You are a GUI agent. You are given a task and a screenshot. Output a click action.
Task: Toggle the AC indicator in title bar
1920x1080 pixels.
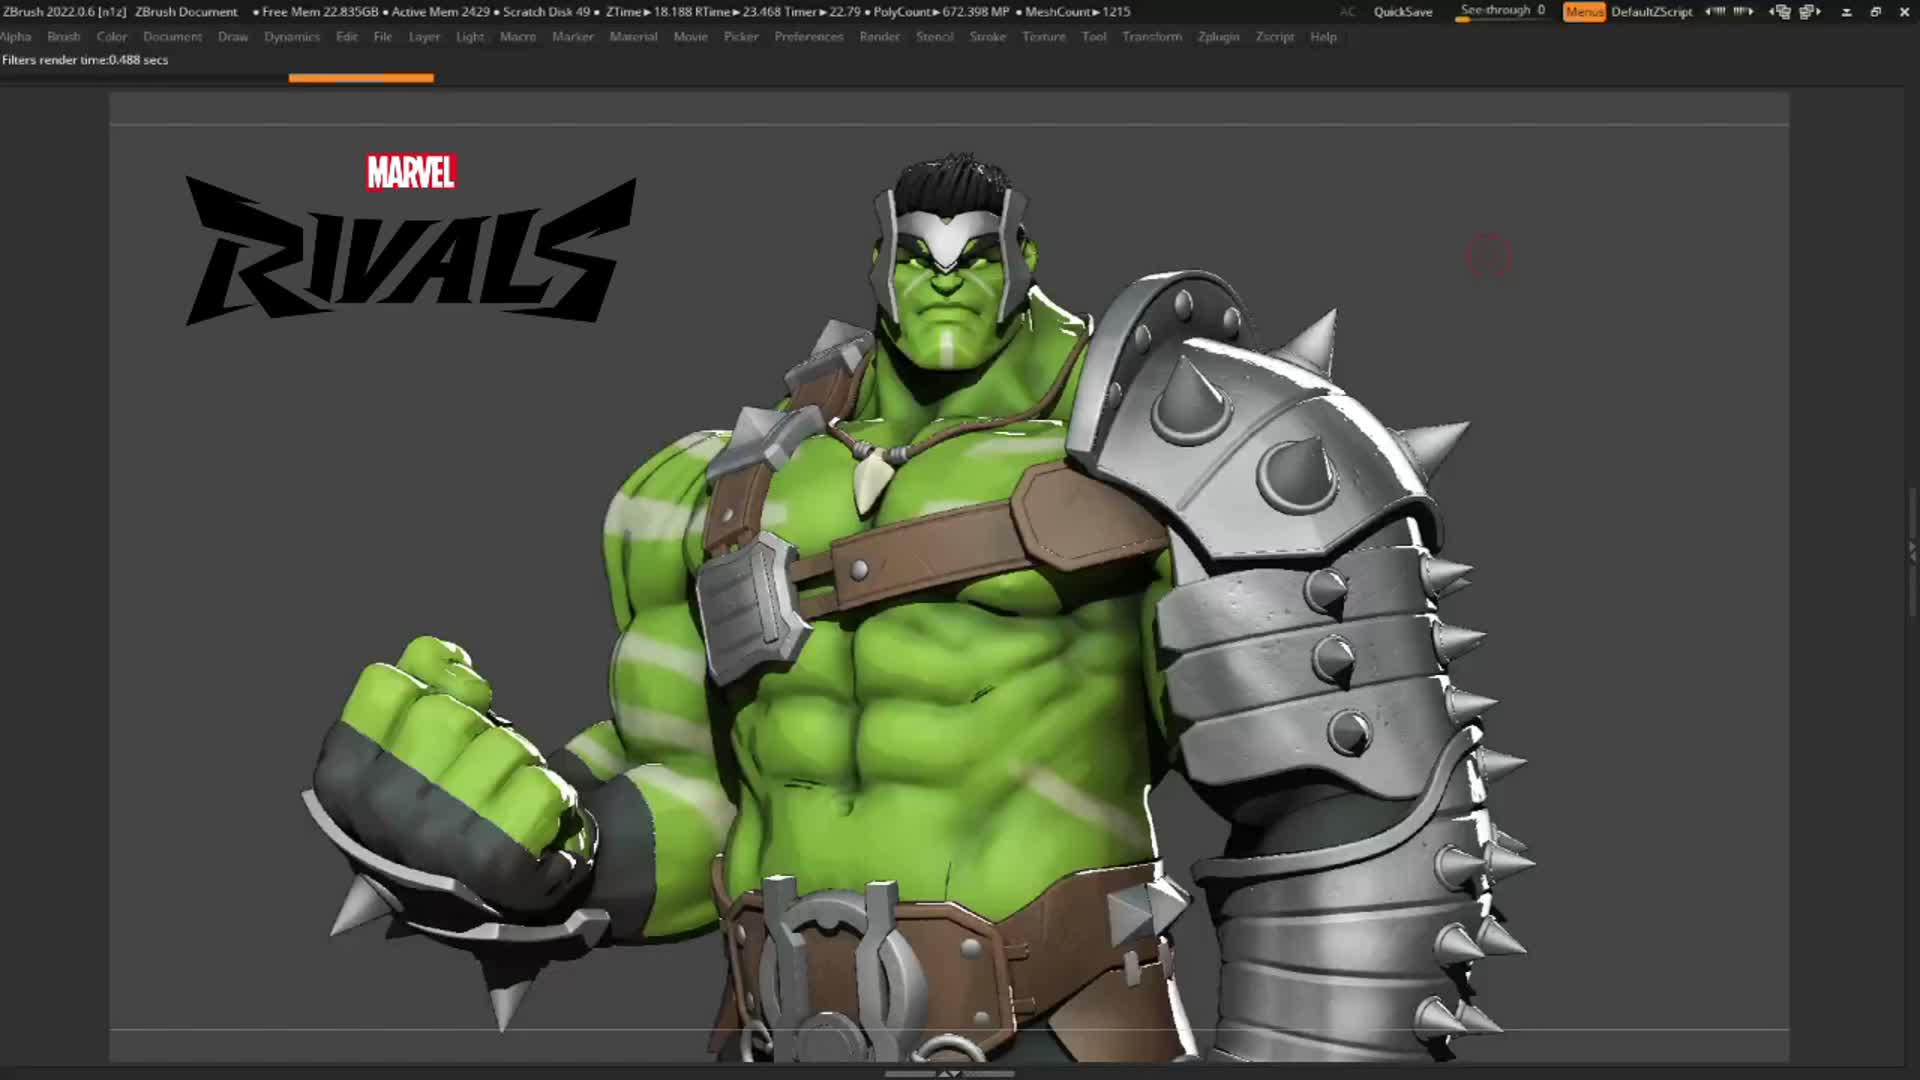pyautogui.click(x=1347, y=12)
